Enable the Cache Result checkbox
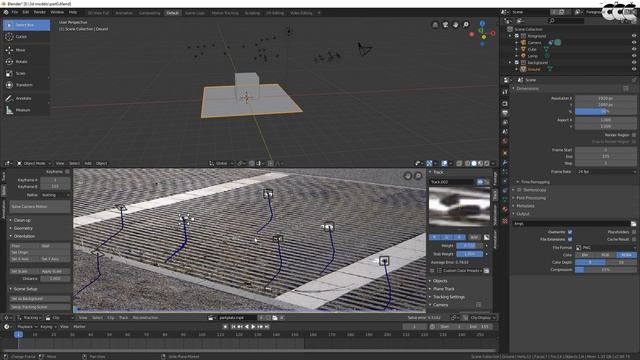640x360 pixels. (x=633, y=239)
